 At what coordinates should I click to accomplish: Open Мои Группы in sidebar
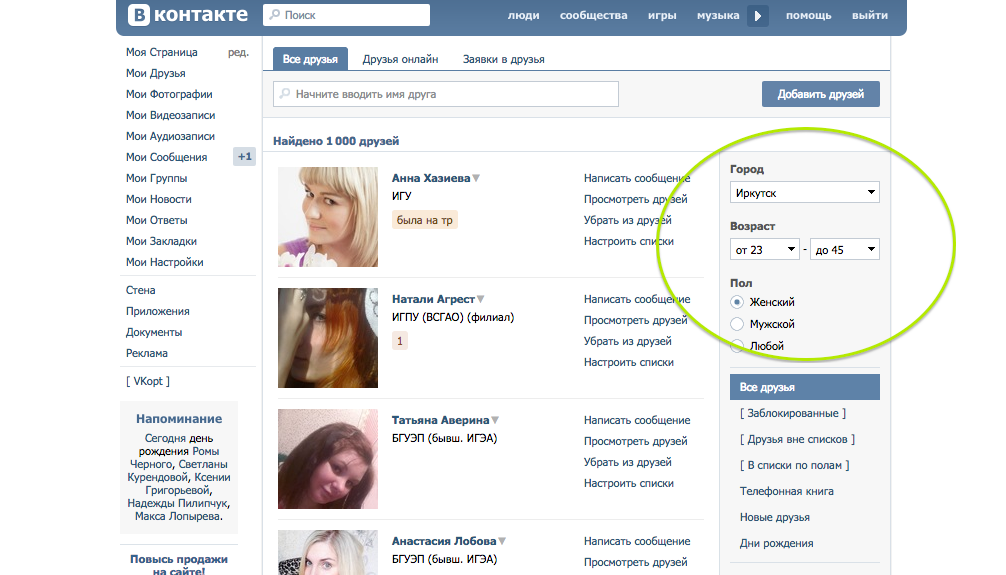pos(157,178)
